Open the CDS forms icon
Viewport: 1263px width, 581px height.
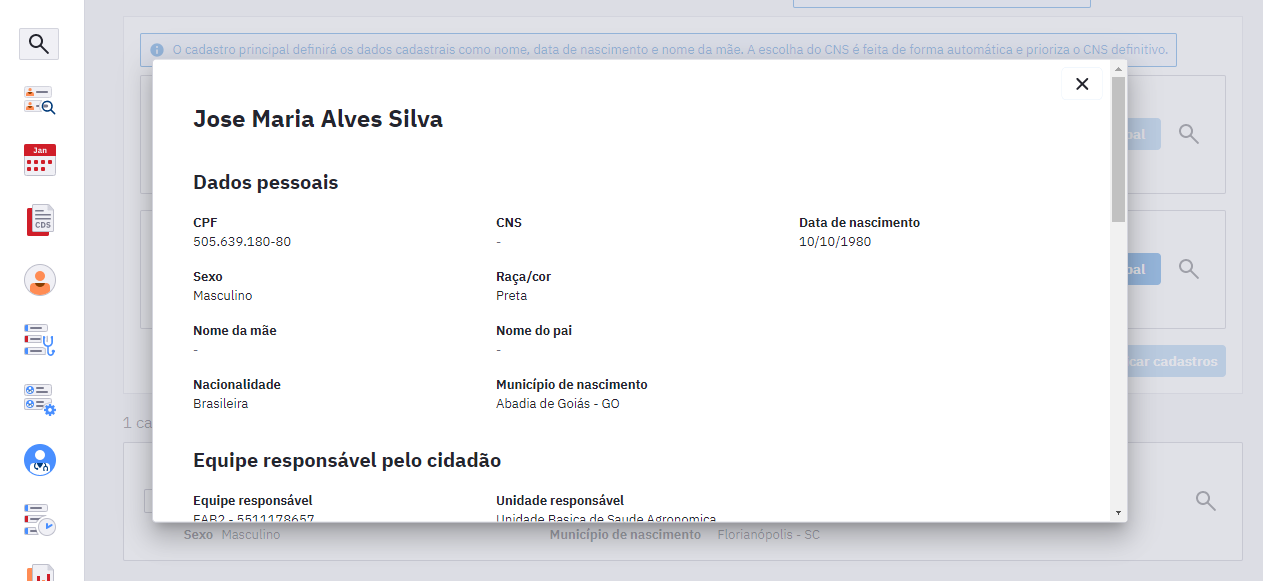(39, 220)
